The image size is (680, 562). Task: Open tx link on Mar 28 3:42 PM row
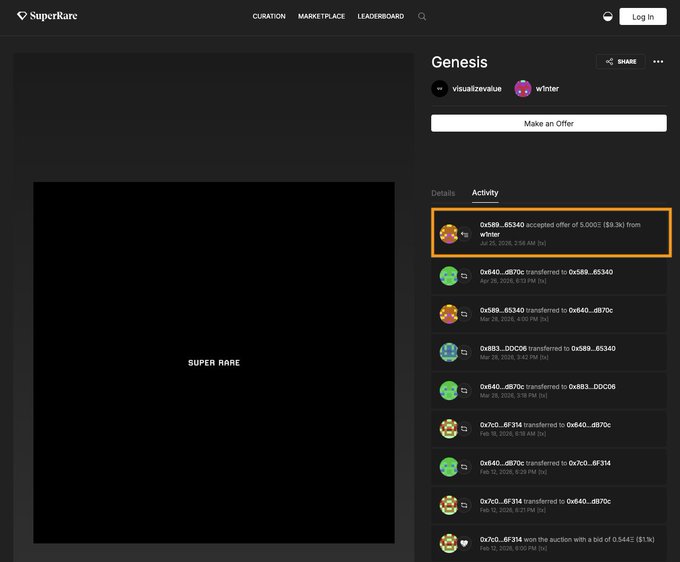pos(544,357)
